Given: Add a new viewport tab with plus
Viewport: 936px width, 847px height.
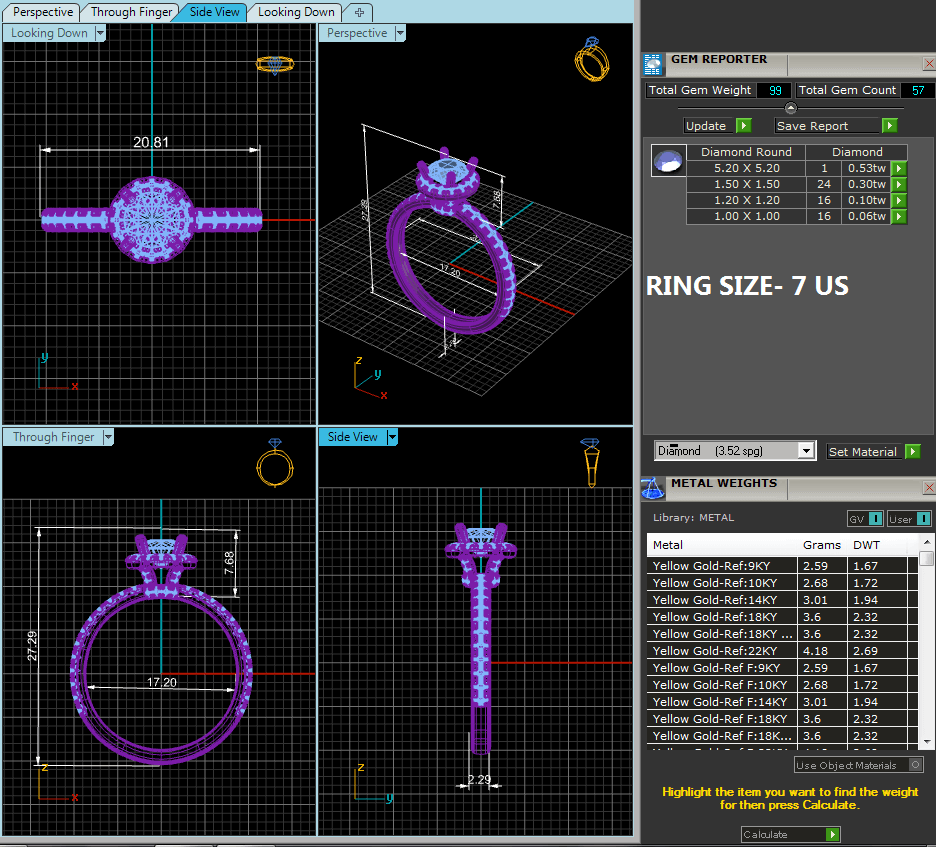Looking at the screenshot, I should pyautogui.click(x=359, y=12).
